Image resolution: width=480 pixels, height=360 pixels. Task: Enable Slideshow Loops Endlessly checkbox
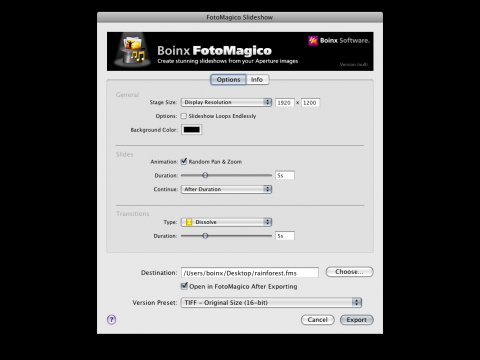(x=184, y=116)
